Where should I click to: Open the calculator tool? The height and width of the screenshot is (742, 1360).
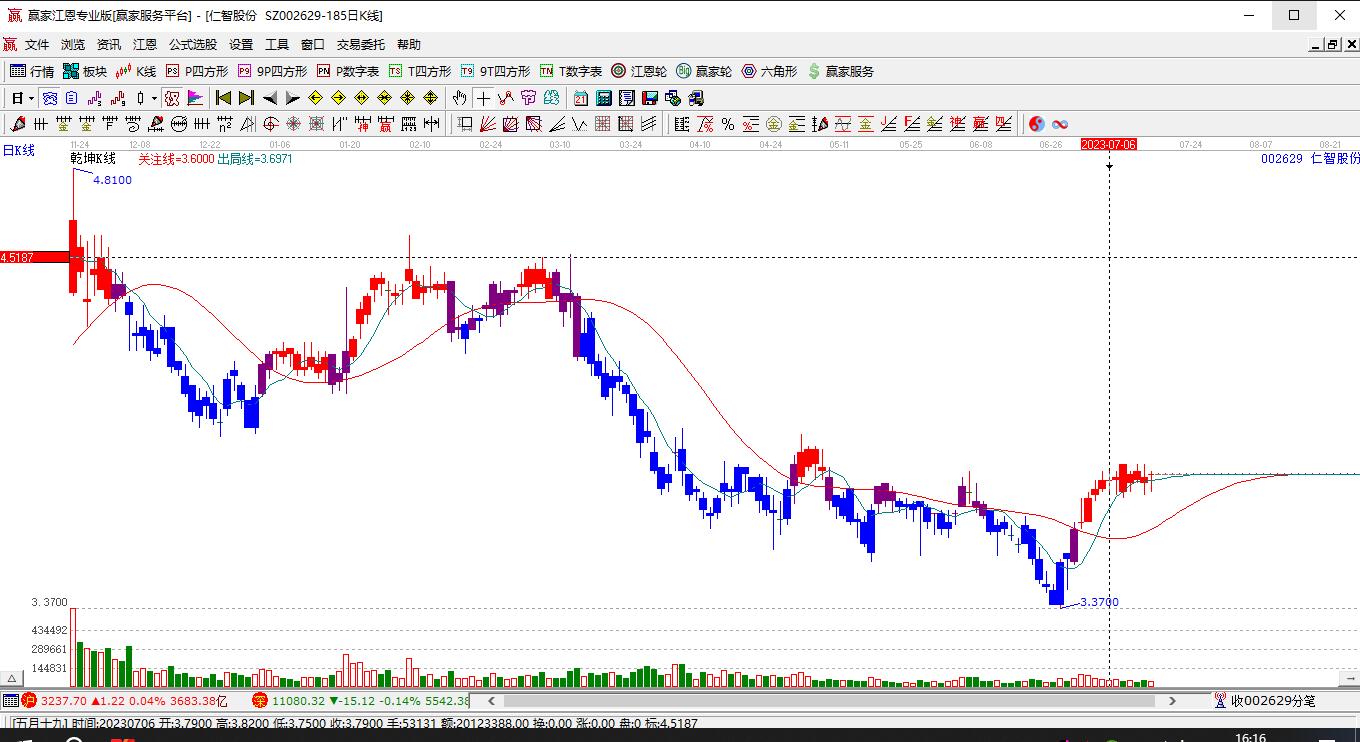(x=604, y=98)
